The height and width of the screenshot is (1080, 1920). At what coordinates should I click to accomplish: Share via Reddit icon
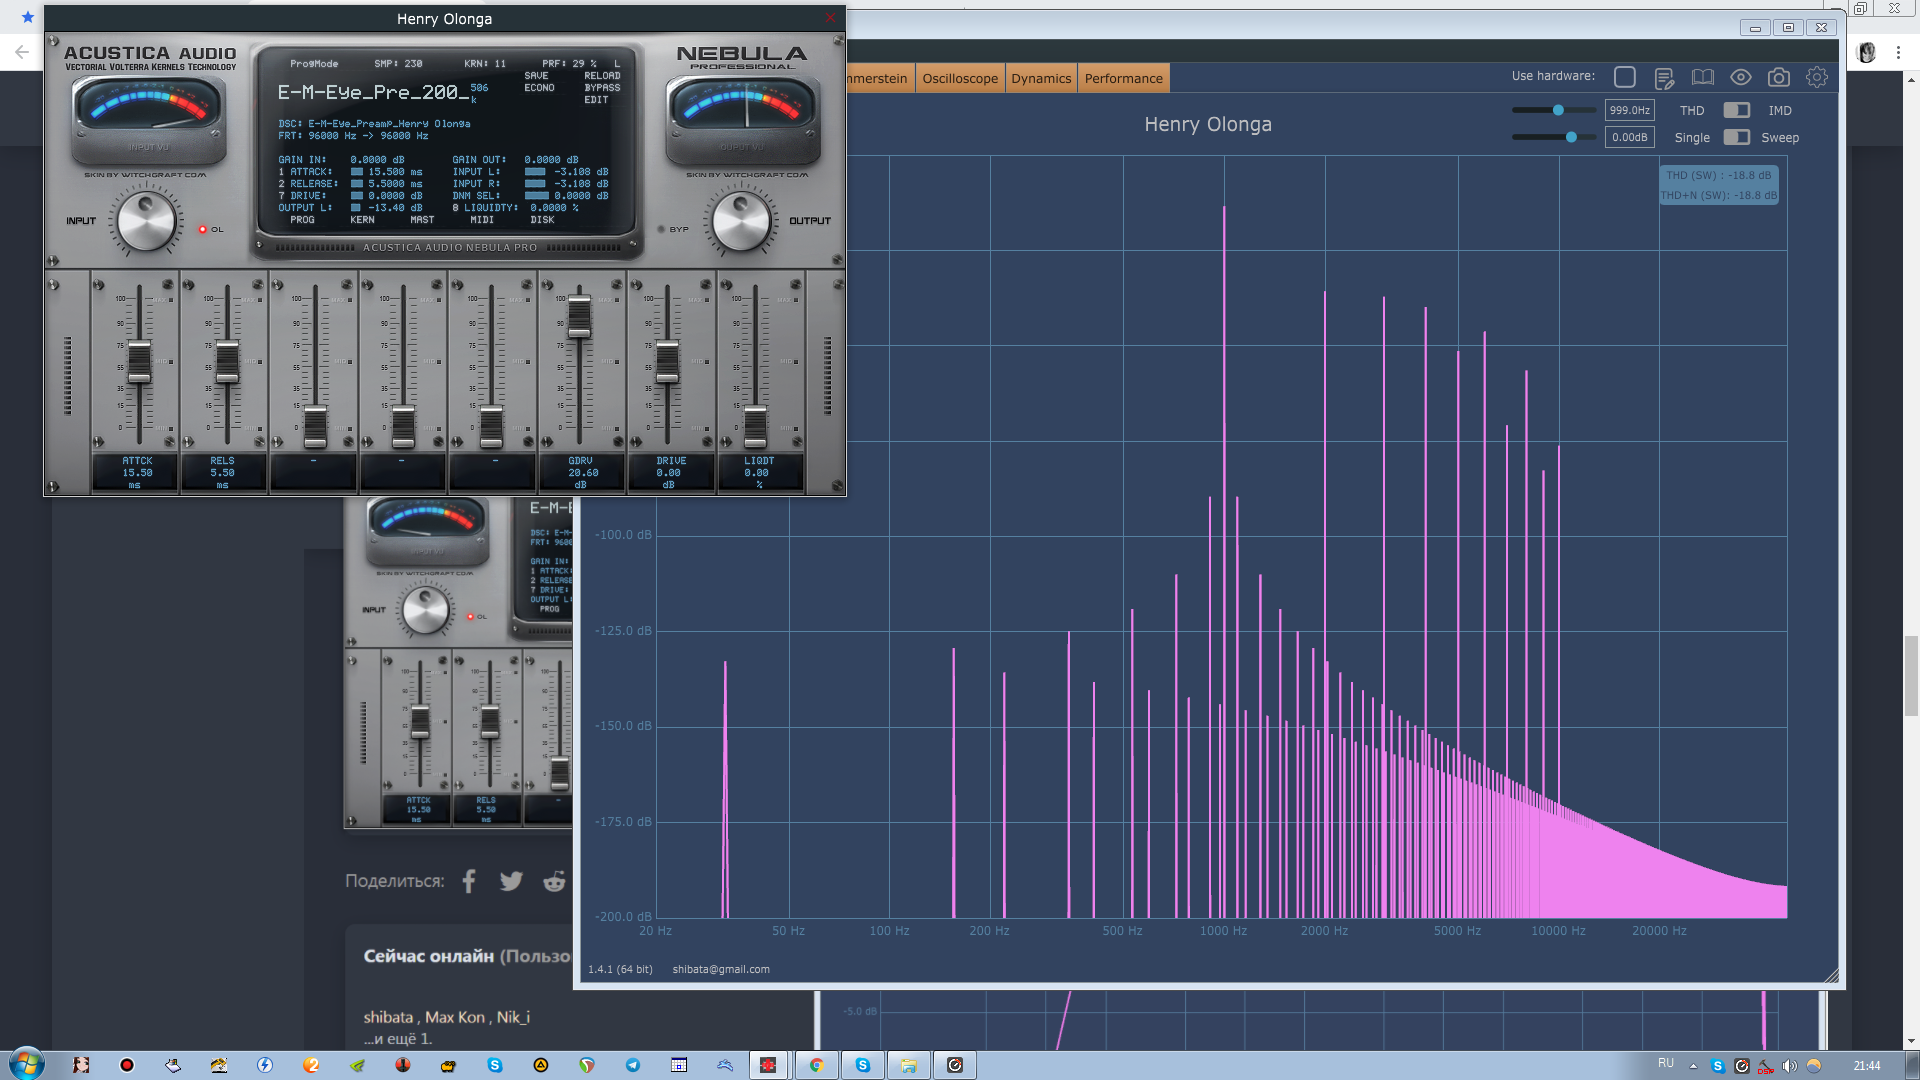click(554, 881)
